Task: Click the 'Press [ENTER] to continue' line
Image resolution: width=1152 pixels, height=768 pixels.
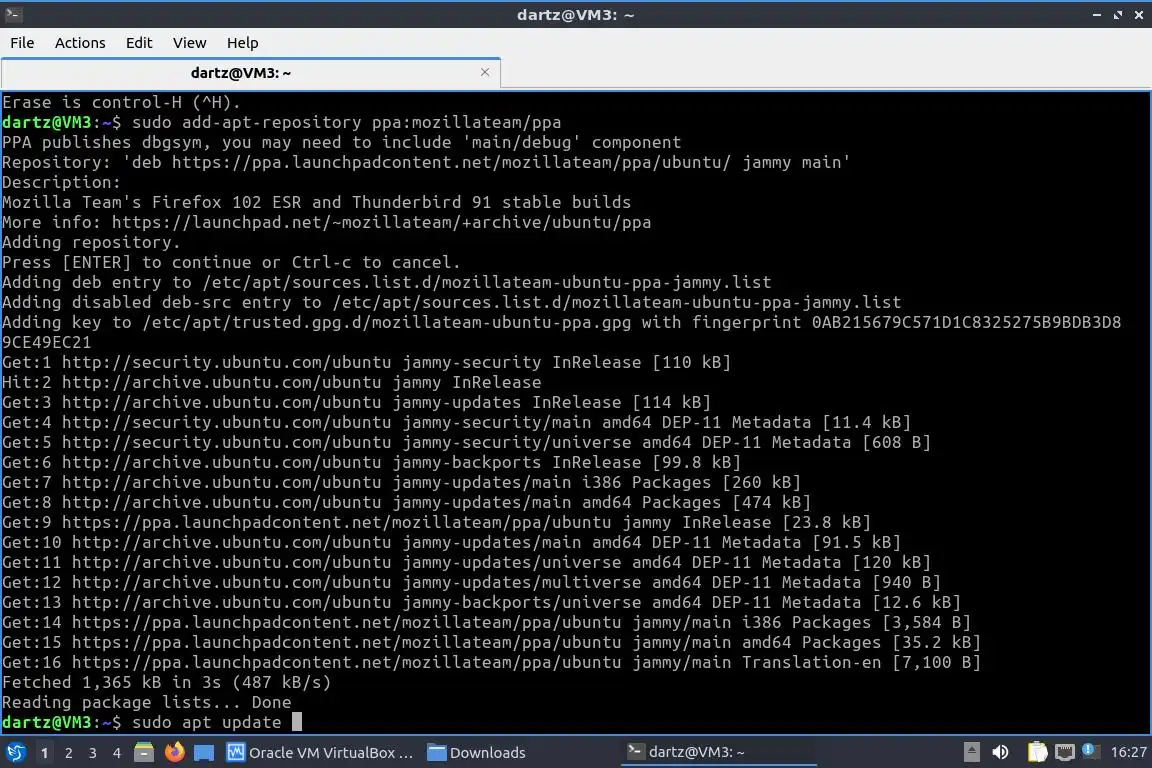Action: (x=231, y=262)
